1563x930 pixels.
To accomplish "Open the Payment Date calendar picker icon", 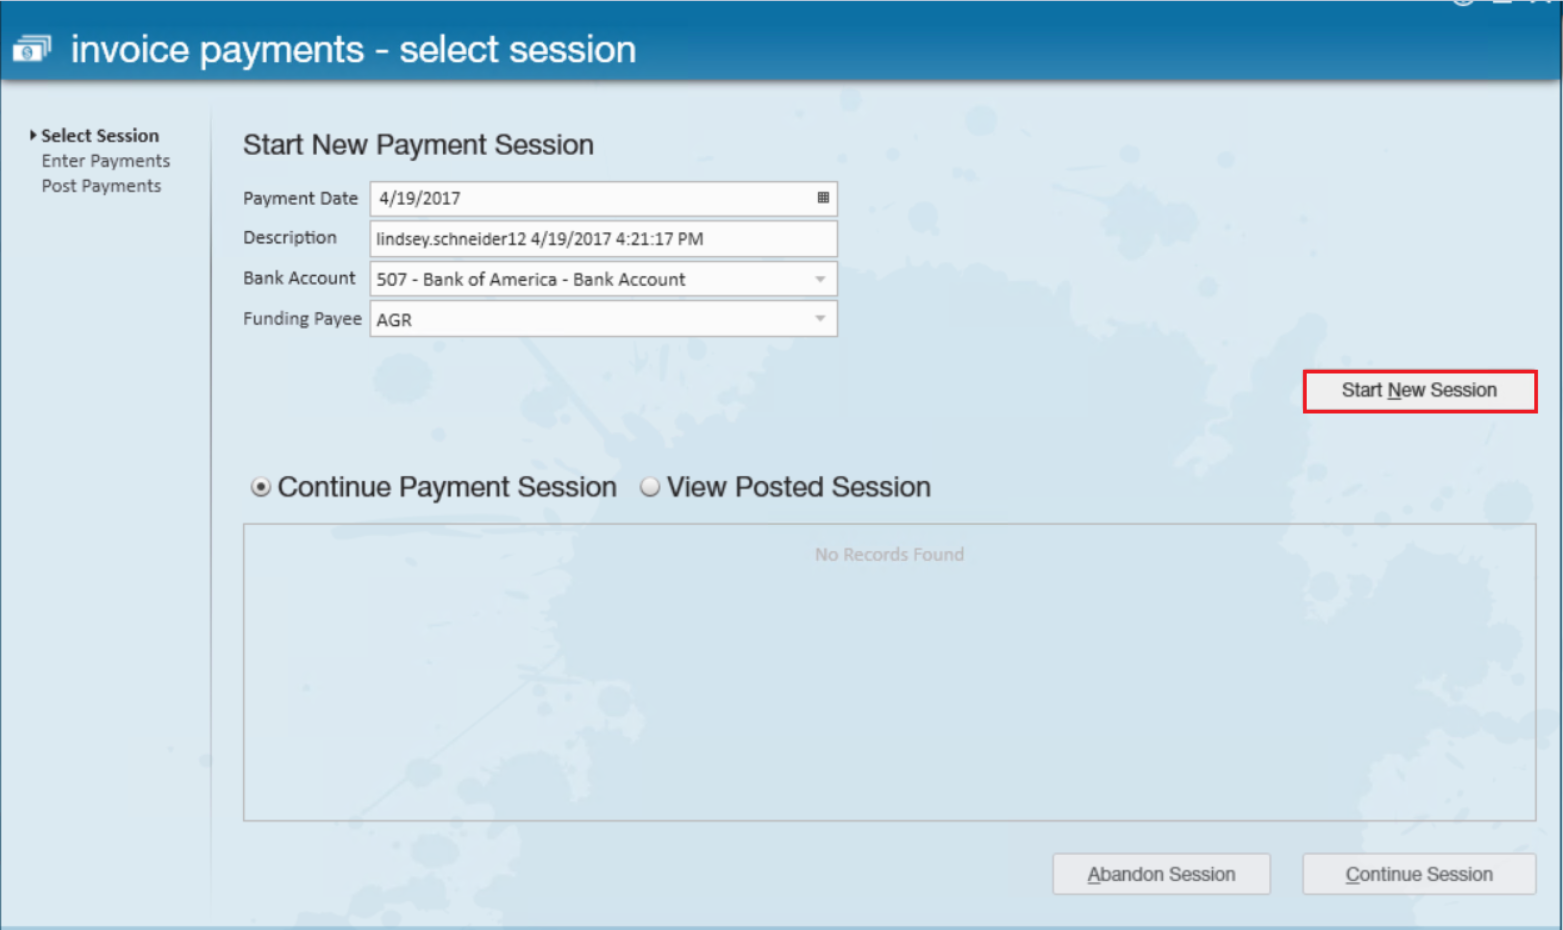I will click(823, 198).
